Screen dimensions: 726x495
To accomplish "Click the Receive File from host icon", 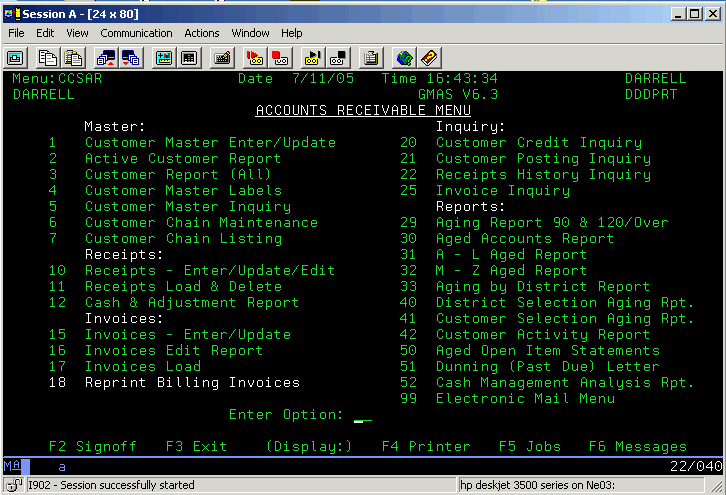I will click(130, 58).
